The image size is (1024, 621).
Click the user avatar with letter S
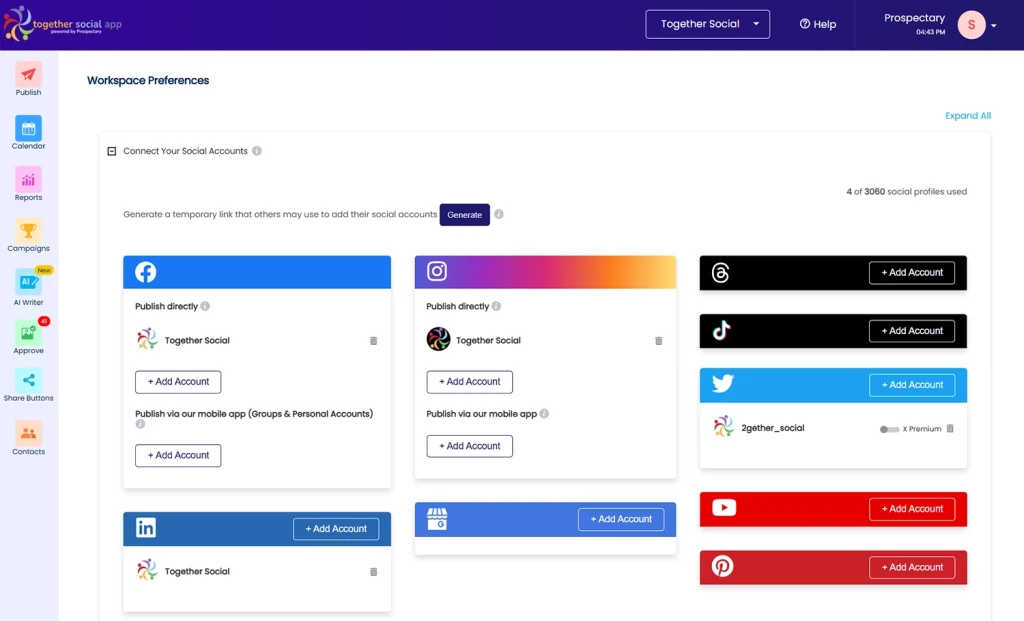971,25
